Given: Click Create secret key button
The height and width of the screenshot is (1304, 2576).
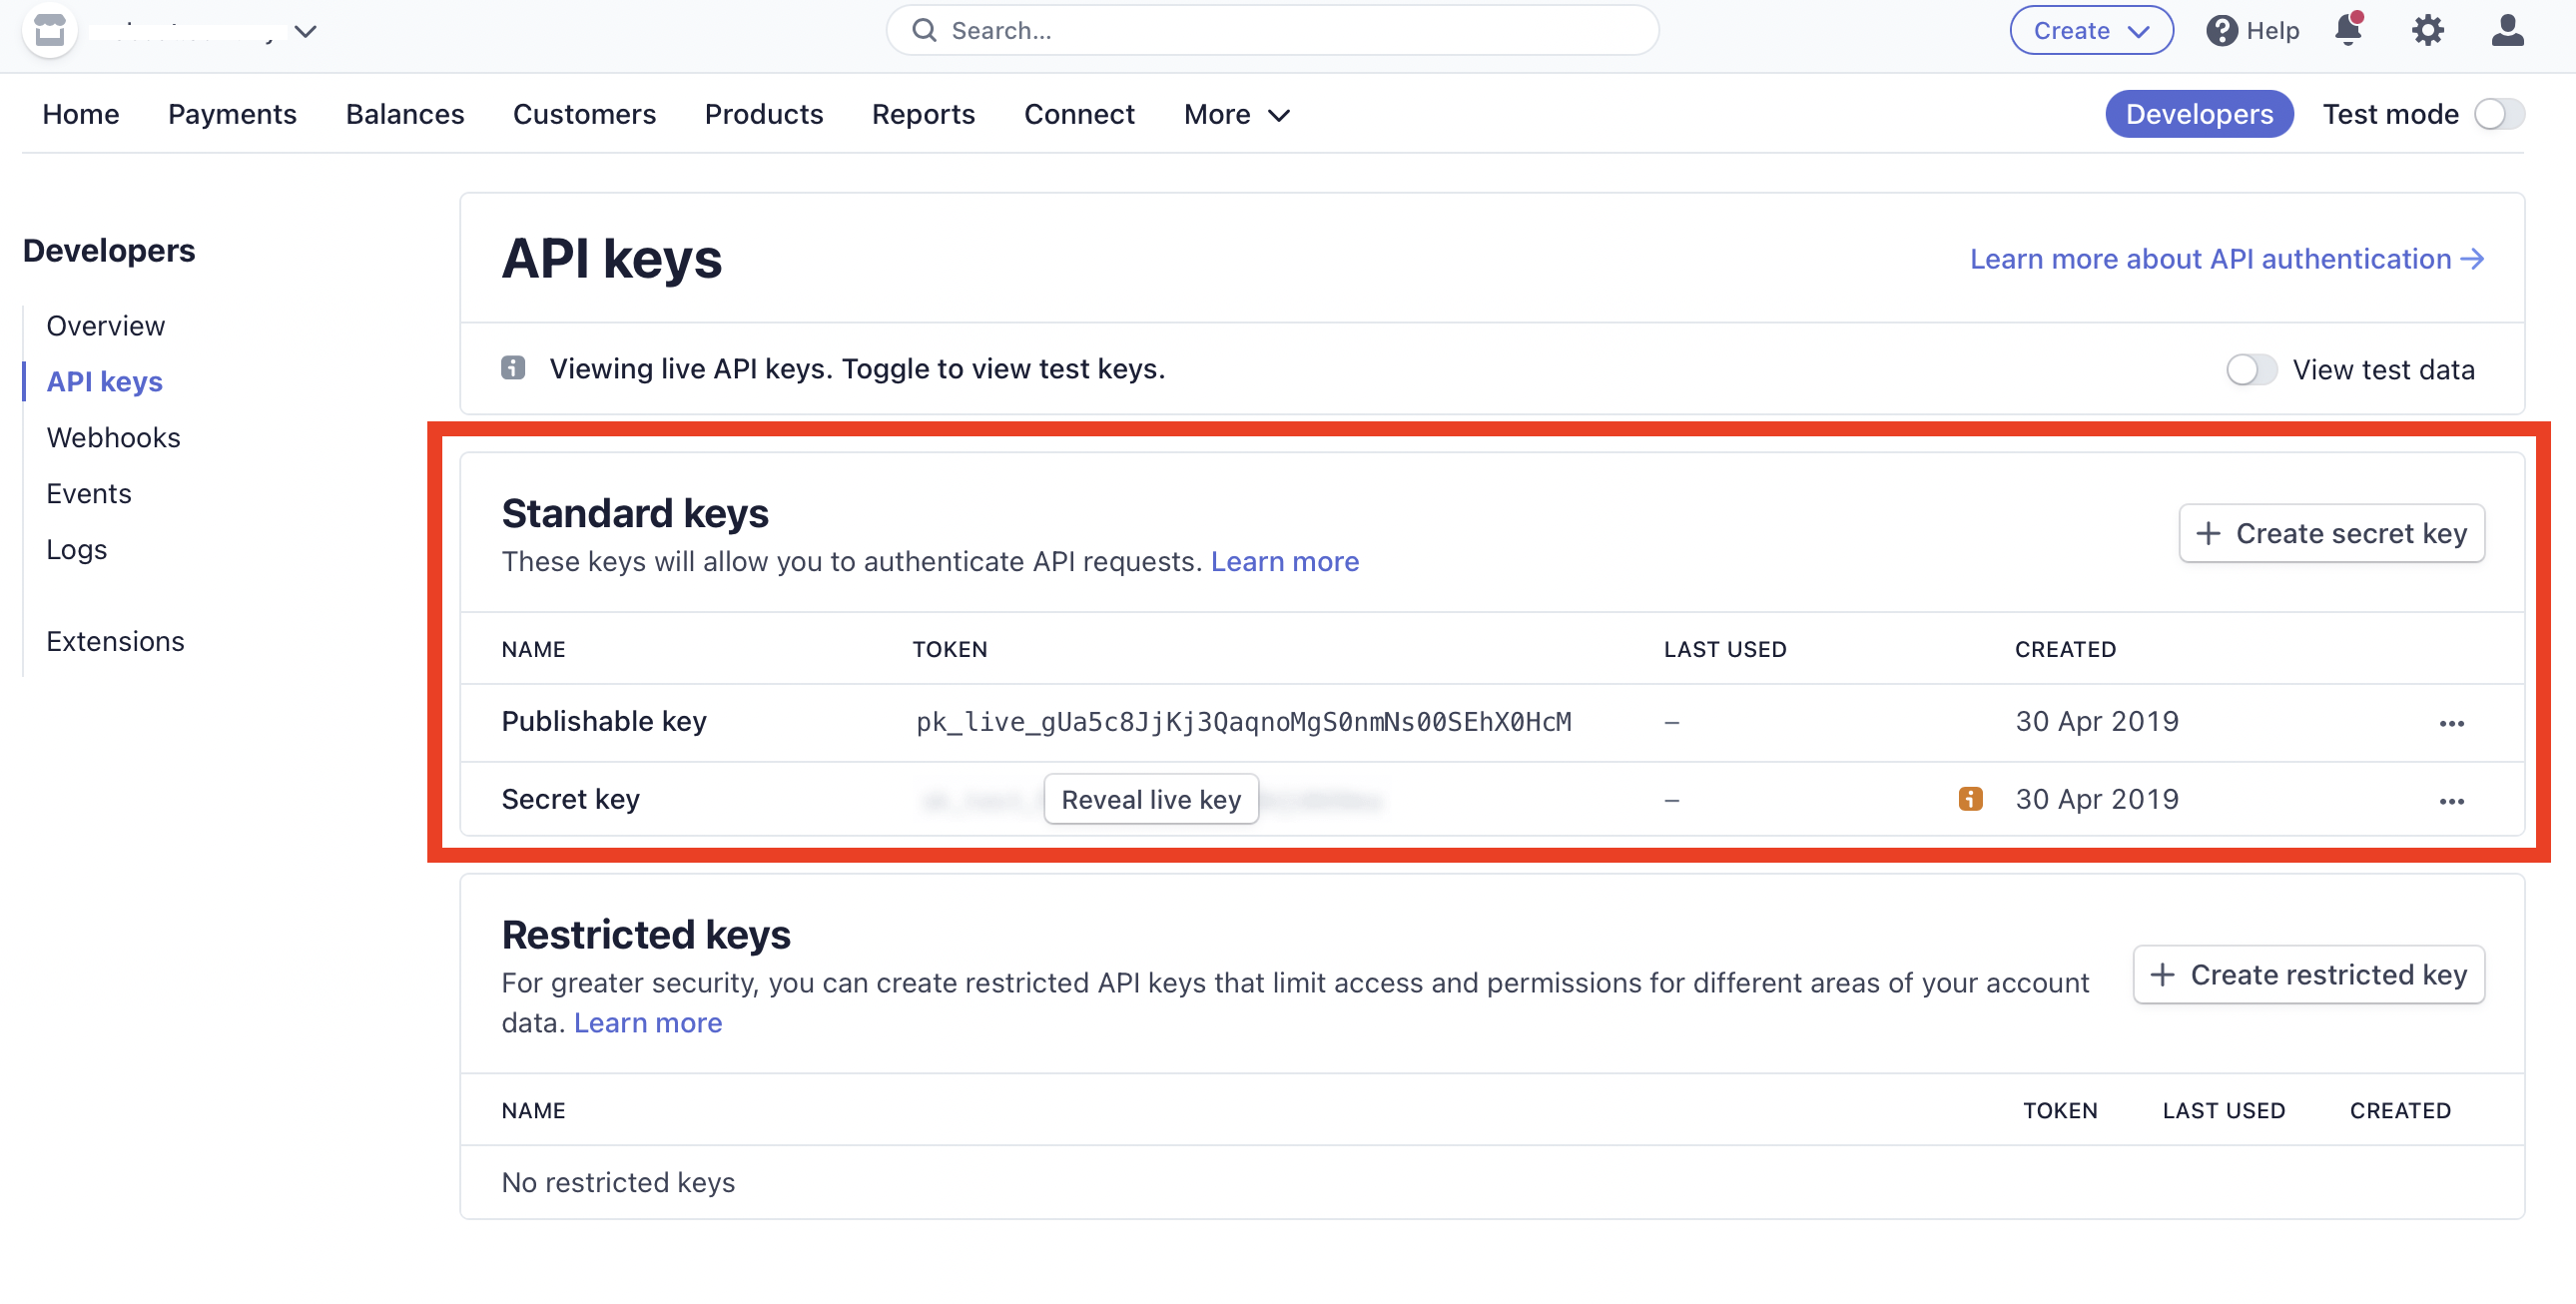Looking at the screenshot, I should click(2331, 533).
